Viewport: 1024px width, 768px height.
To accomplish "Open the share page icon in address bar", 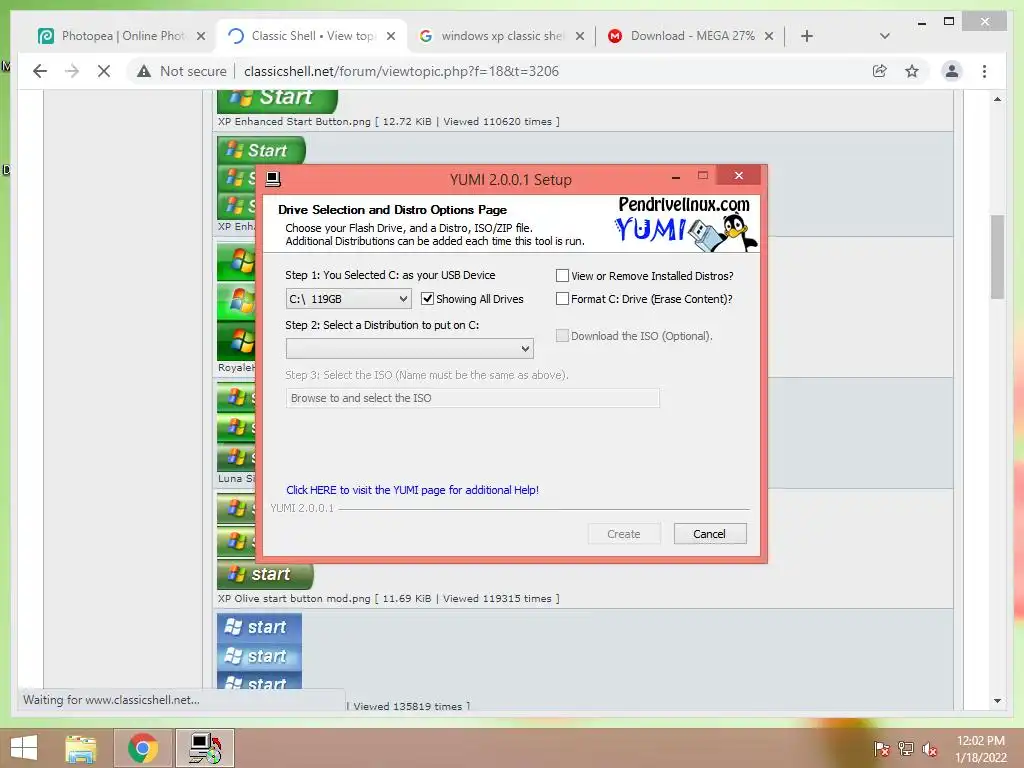I will tap(880, 71).
